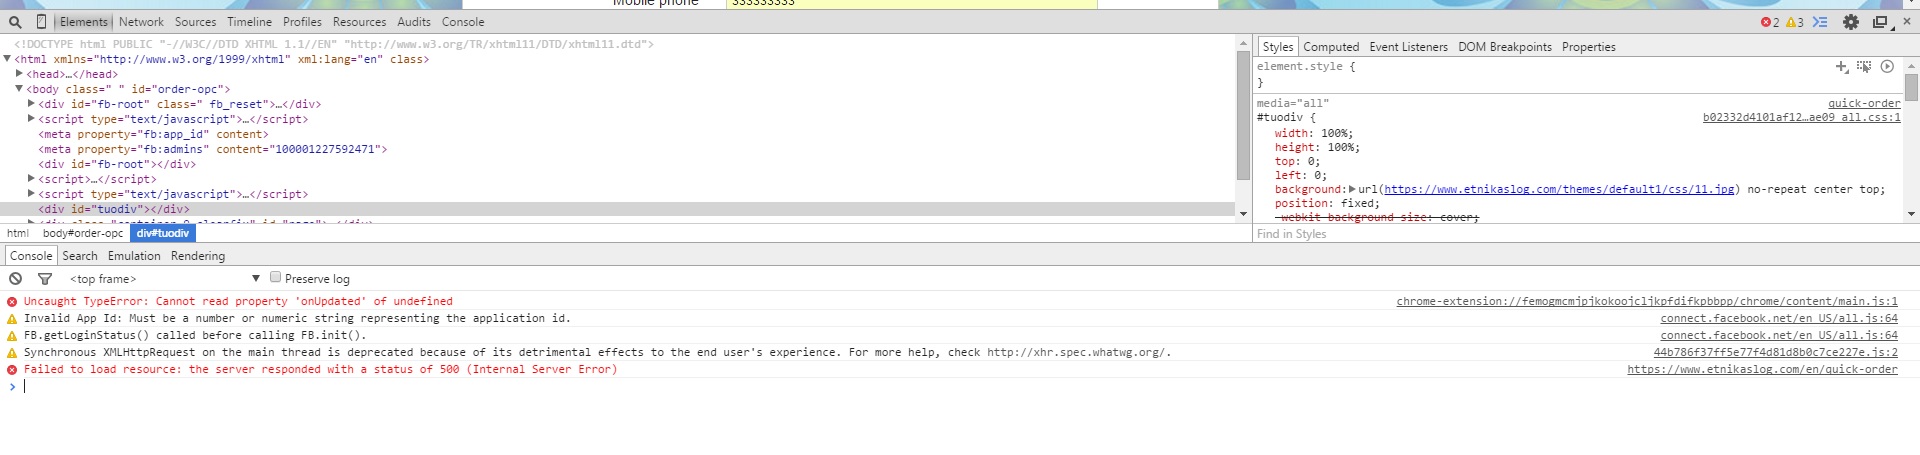Click the 'width: 100%' style declaration
Screen dimensions: 1920x455
pos(1314,133)
